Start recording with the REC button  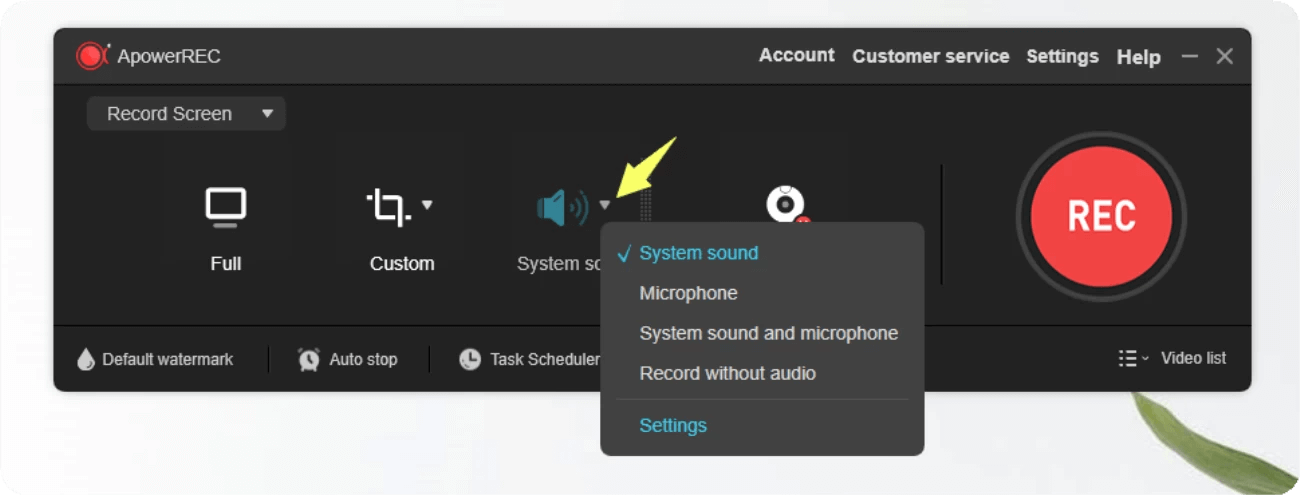coord(1101,217)
